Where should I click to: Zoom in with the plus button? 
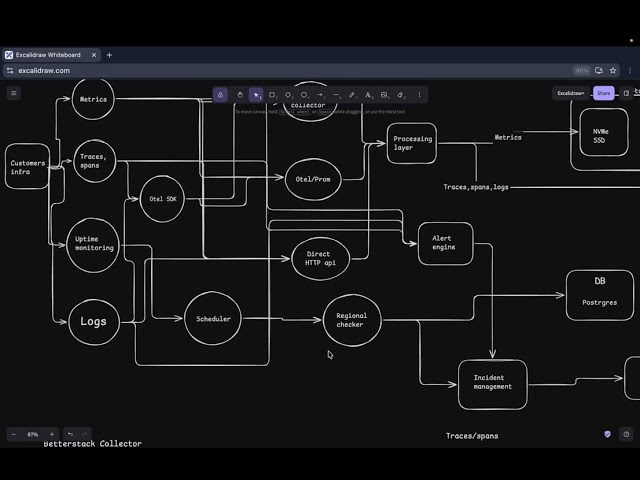click(x=52, y=434)
